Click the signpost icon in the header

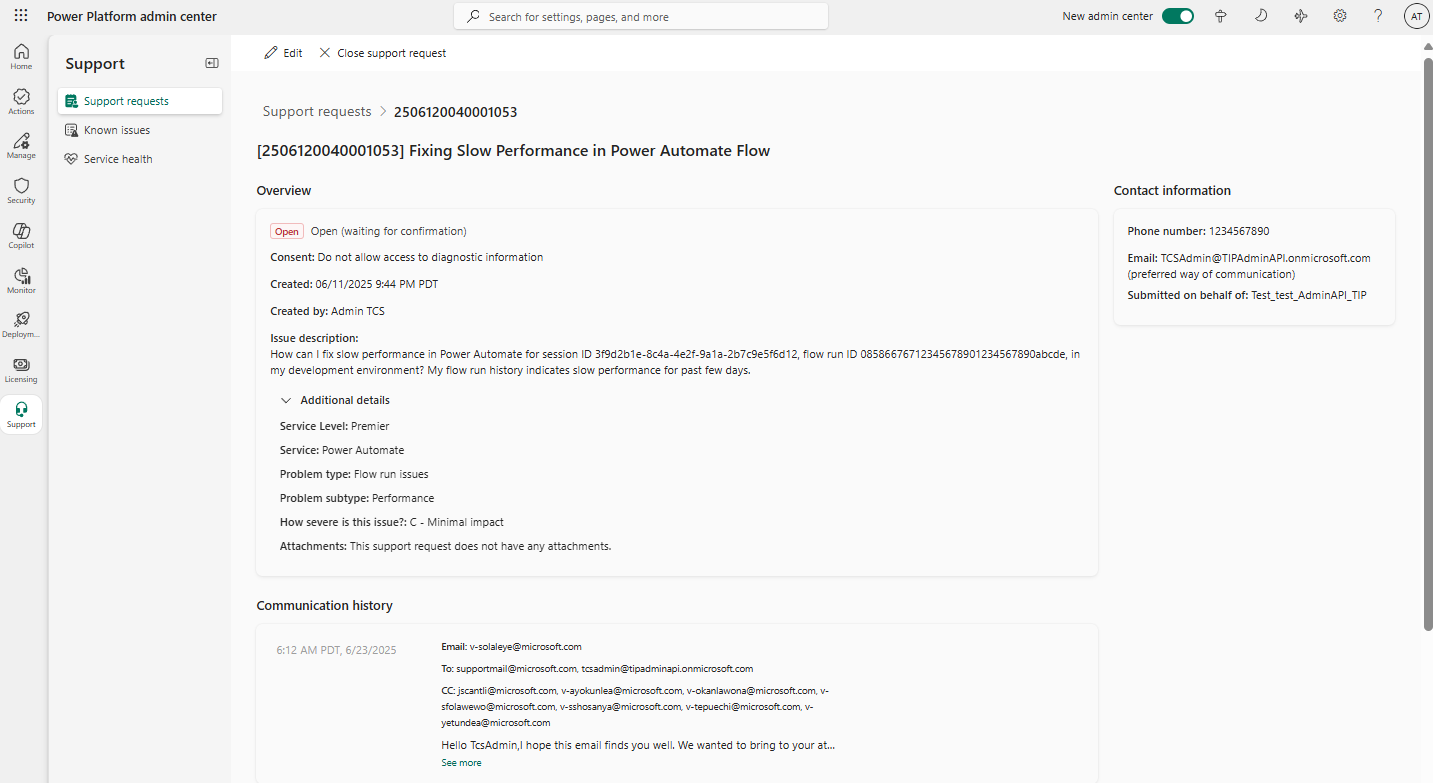click(x=1220, y=16)
